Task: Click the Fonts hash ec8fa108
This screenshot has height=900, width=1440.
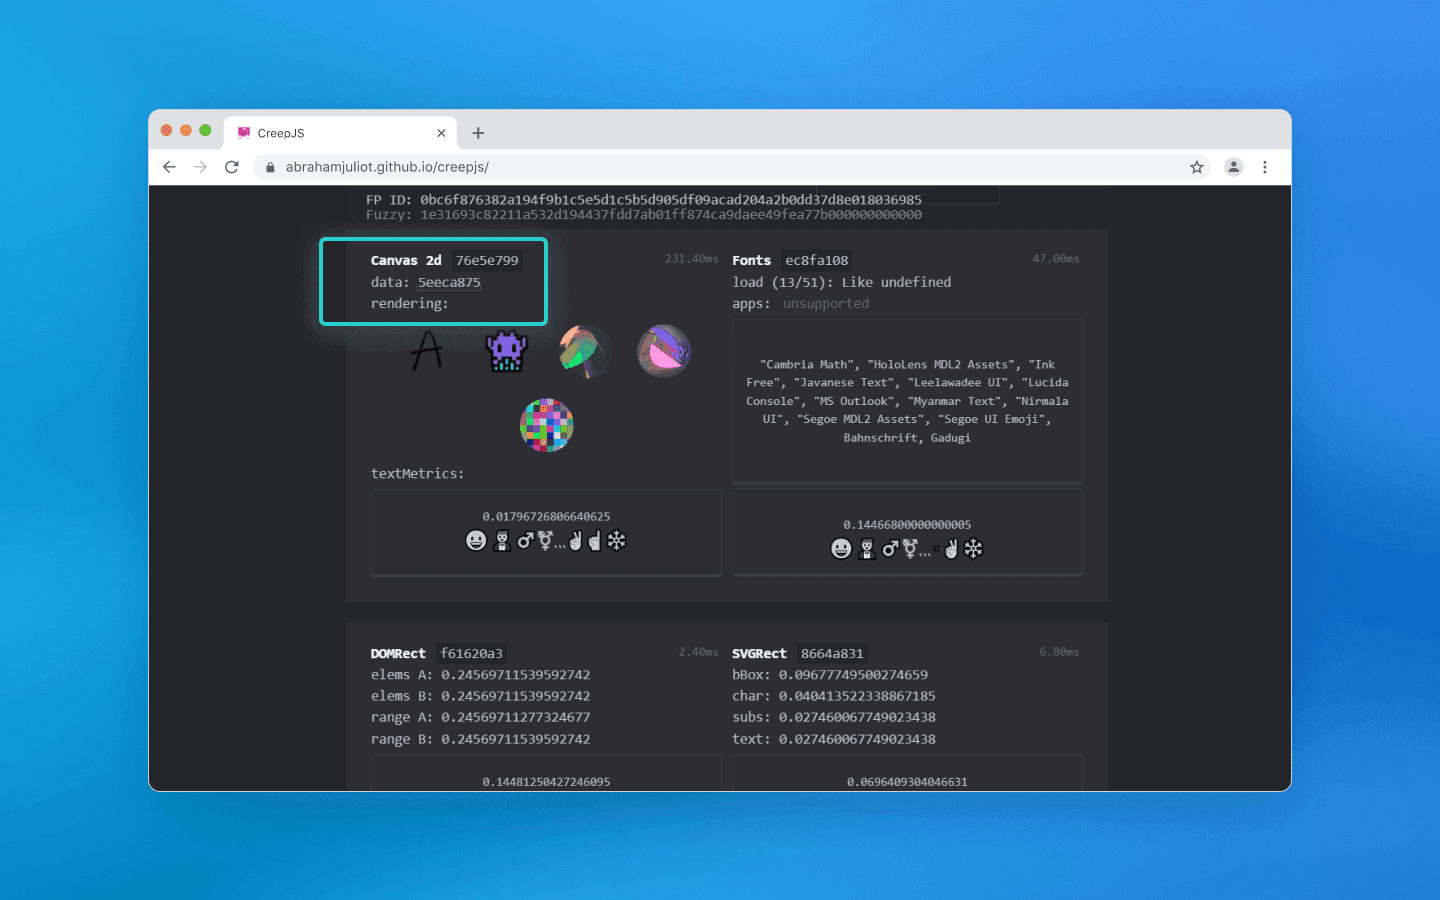Action: tap(816, 260)
